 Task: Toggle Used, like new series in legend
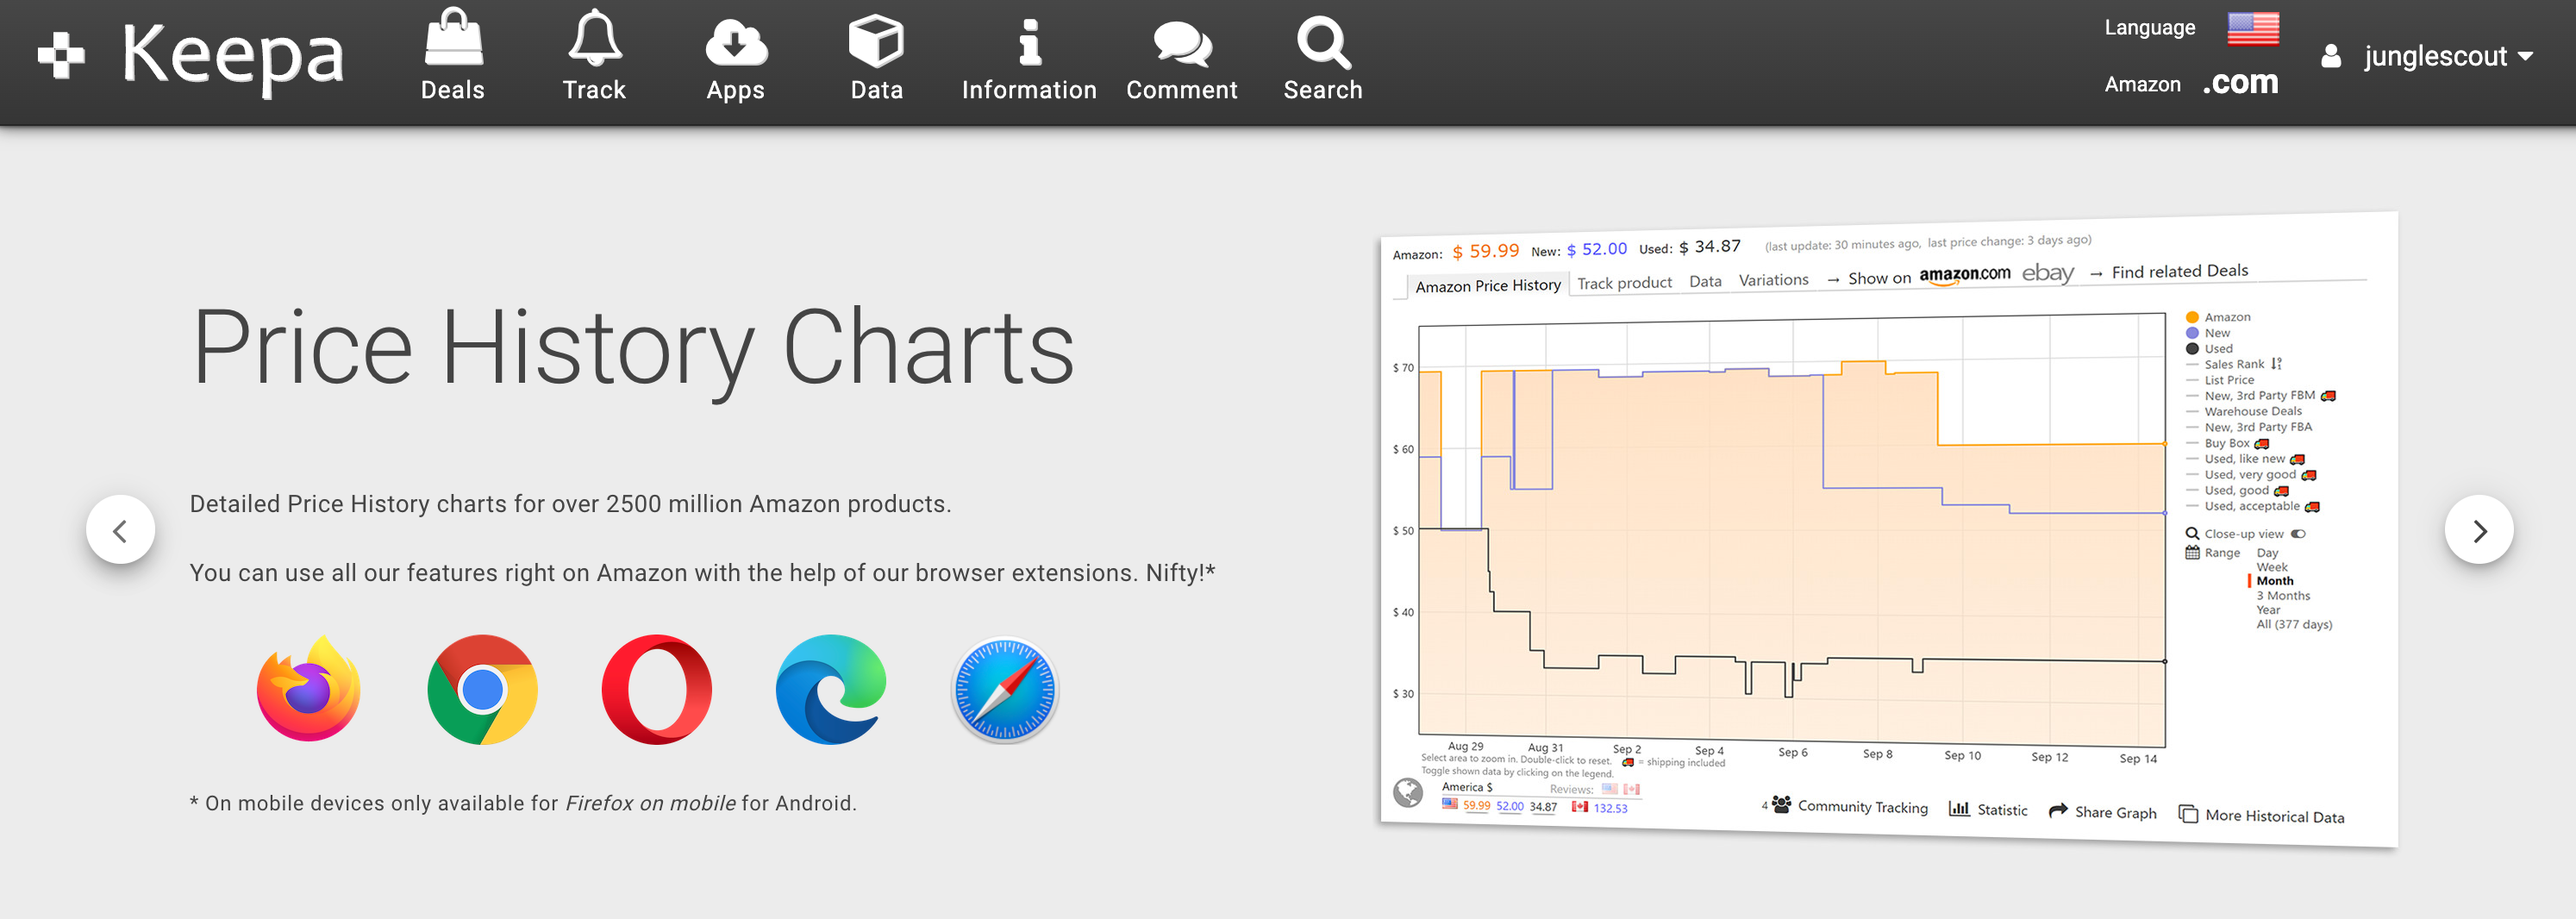pos(2245,459)
